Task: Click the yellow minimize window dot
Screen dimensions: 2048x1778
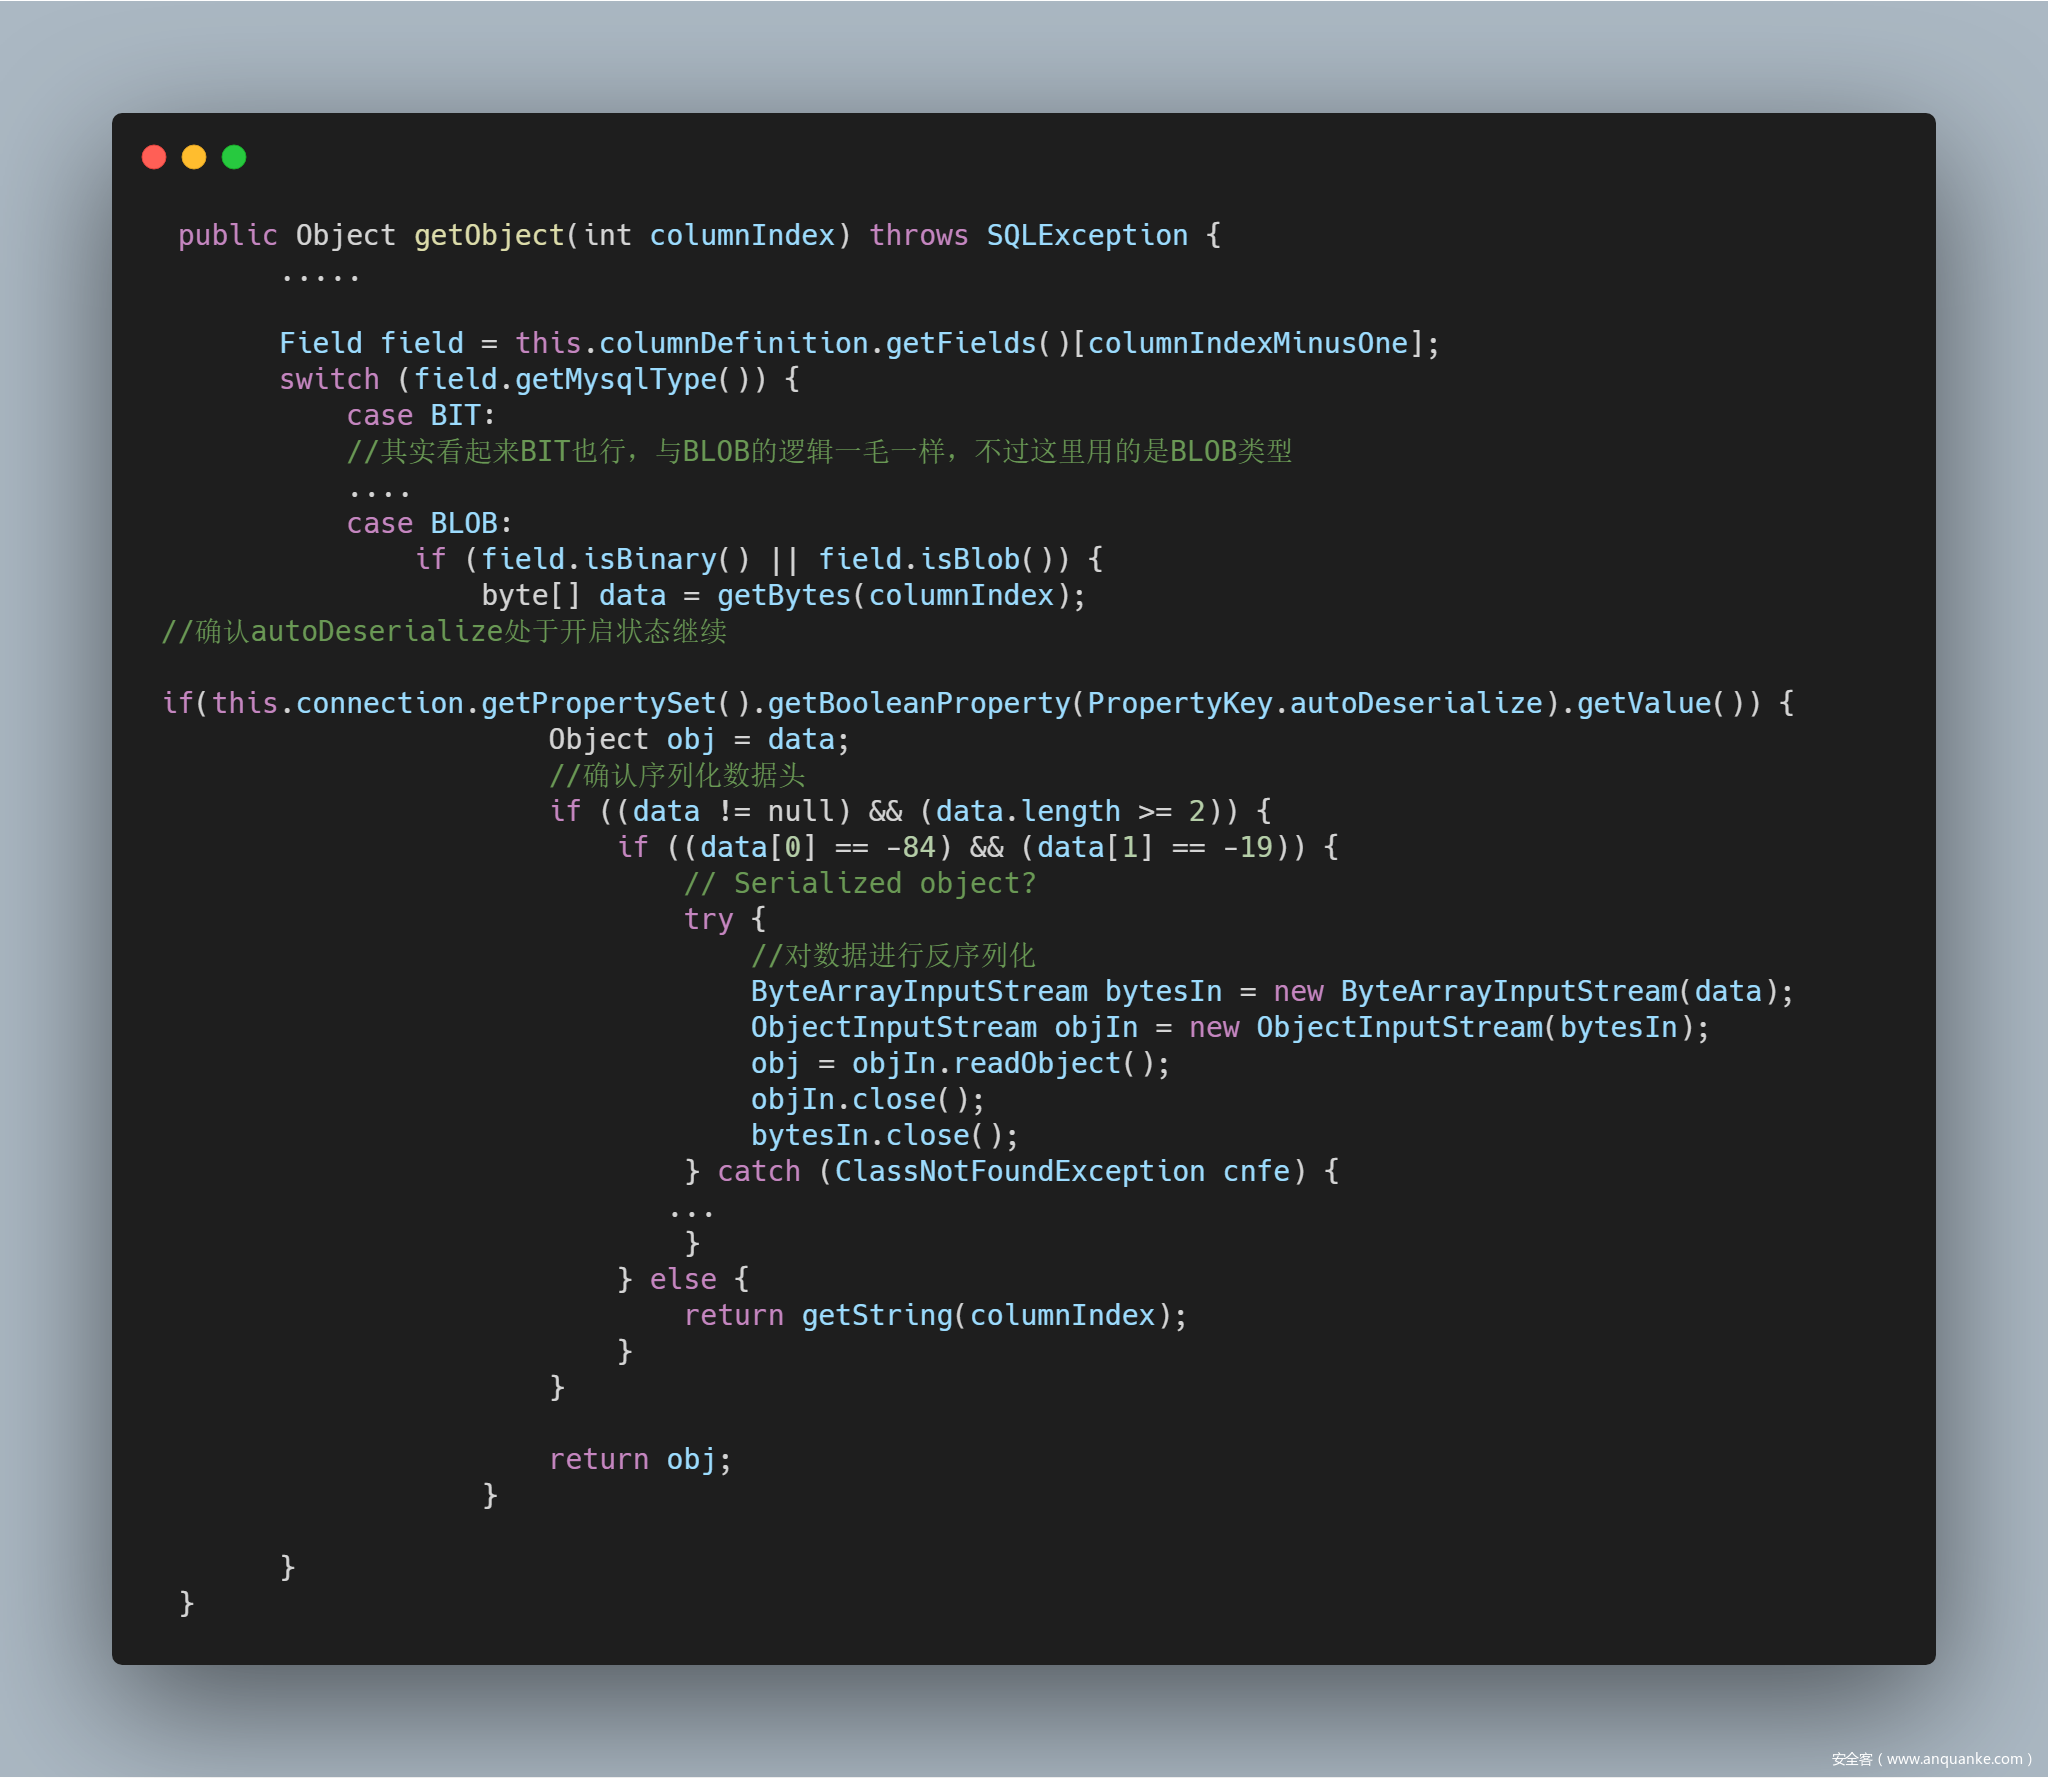Action: click(x=194, y=157)
